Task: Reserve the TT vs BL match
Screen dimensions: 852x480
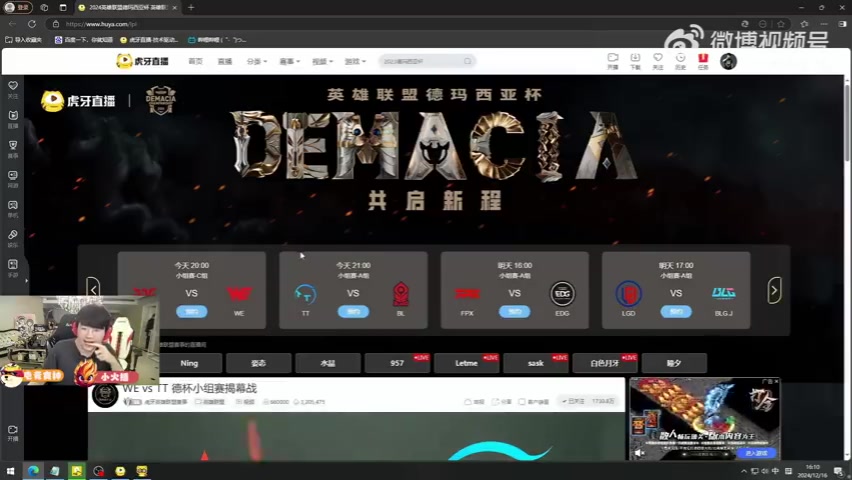Action: (353, 311)
